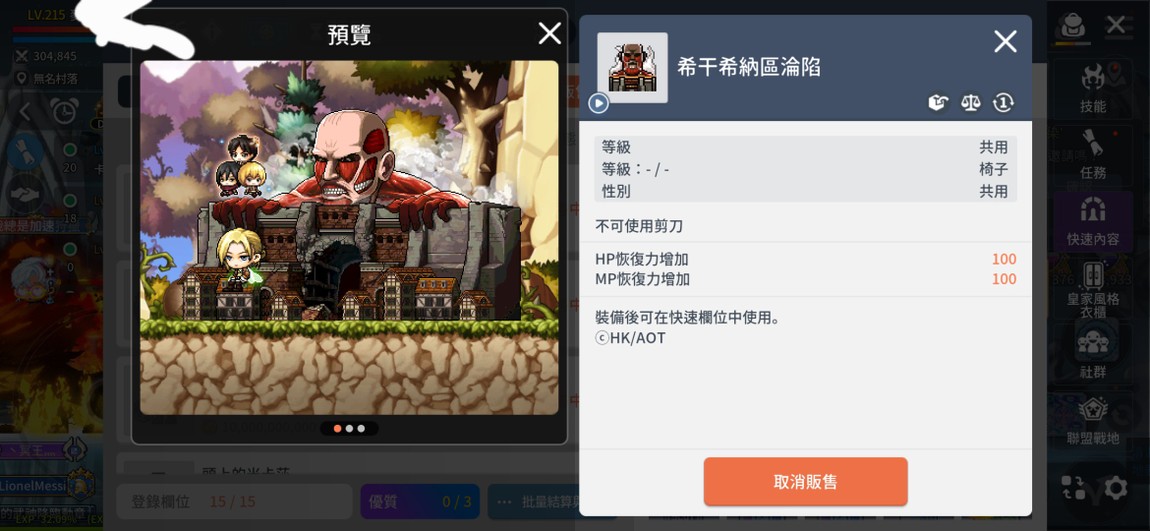
Task: Click the circled number one icon
Action: point(1003,103)
